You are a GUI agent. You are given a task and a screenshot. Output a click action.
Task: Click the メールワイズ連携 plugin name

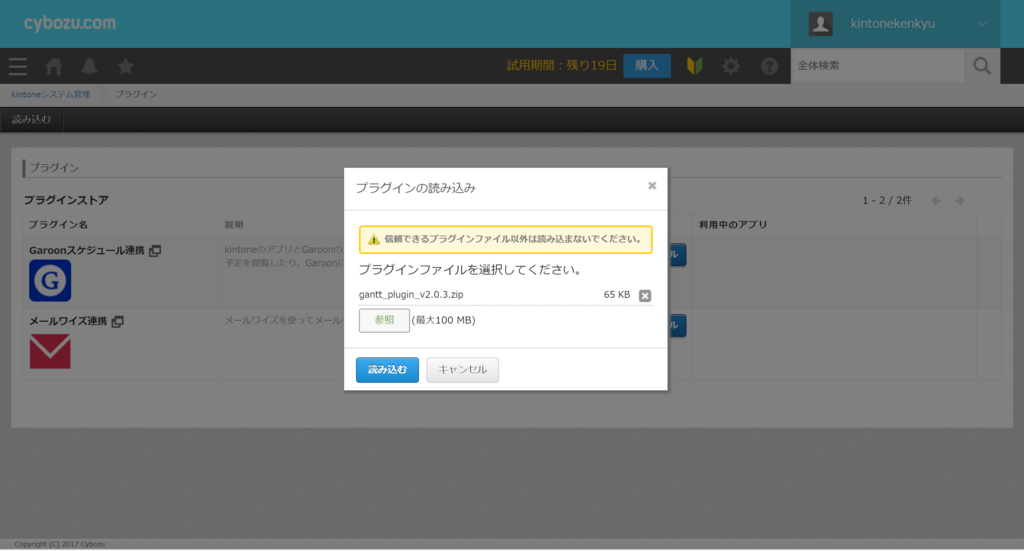(x=67, y=321)
